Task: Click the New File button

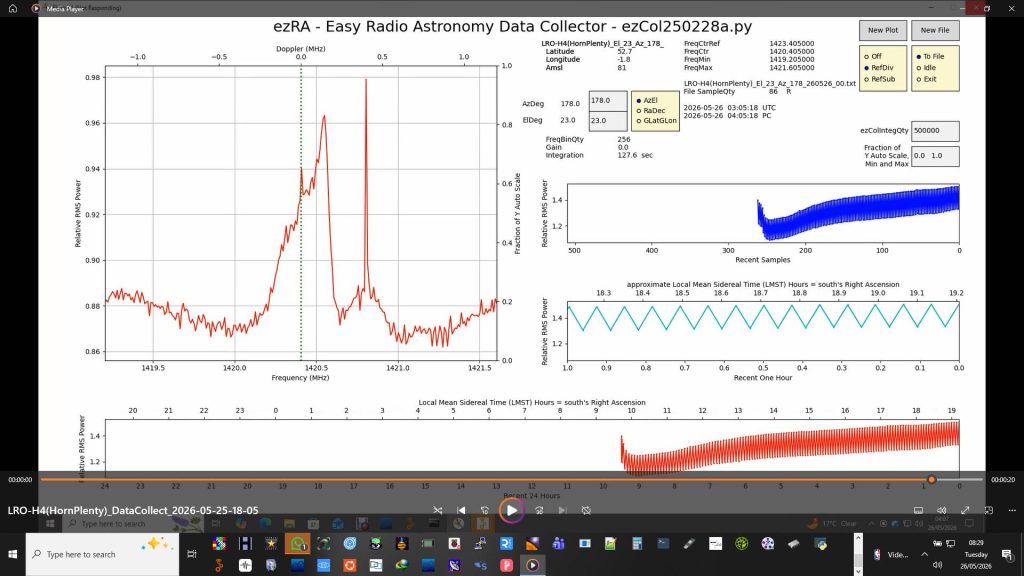Action: point(935,30)
